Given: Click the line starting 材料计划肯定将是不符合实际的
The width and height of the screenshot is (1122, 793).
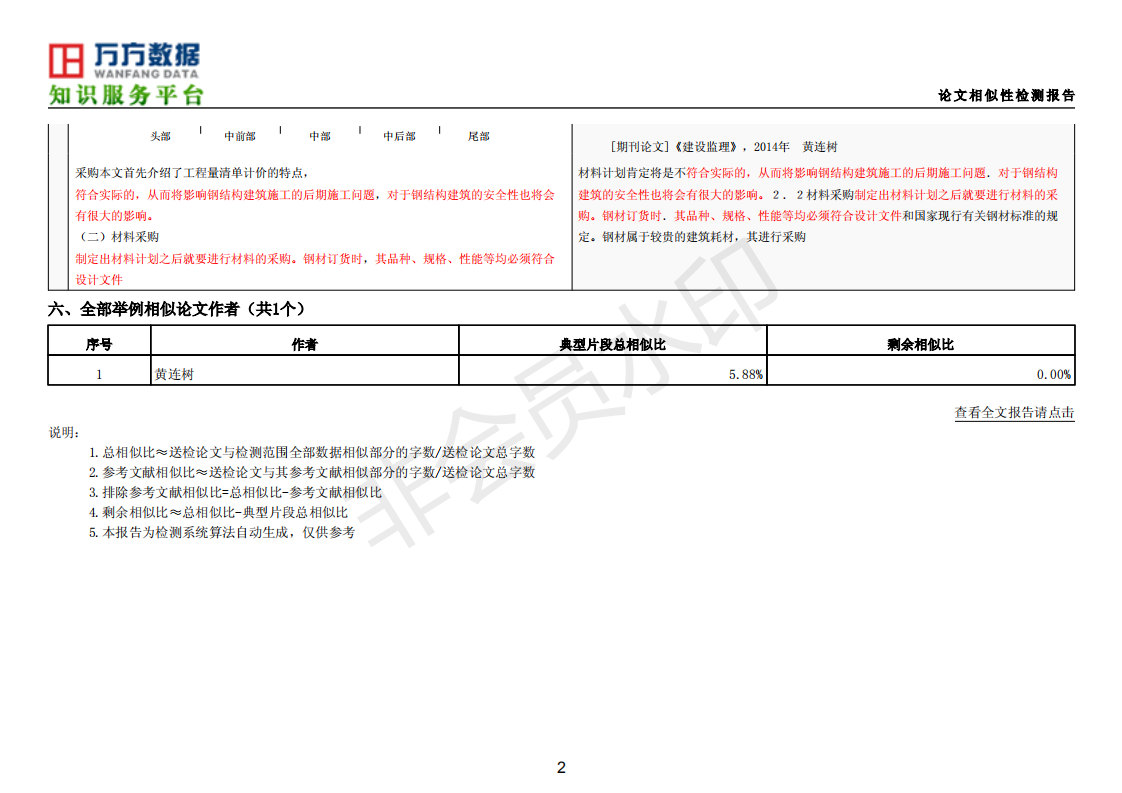Looking at the screenshot, I should (x=818, y=172).
